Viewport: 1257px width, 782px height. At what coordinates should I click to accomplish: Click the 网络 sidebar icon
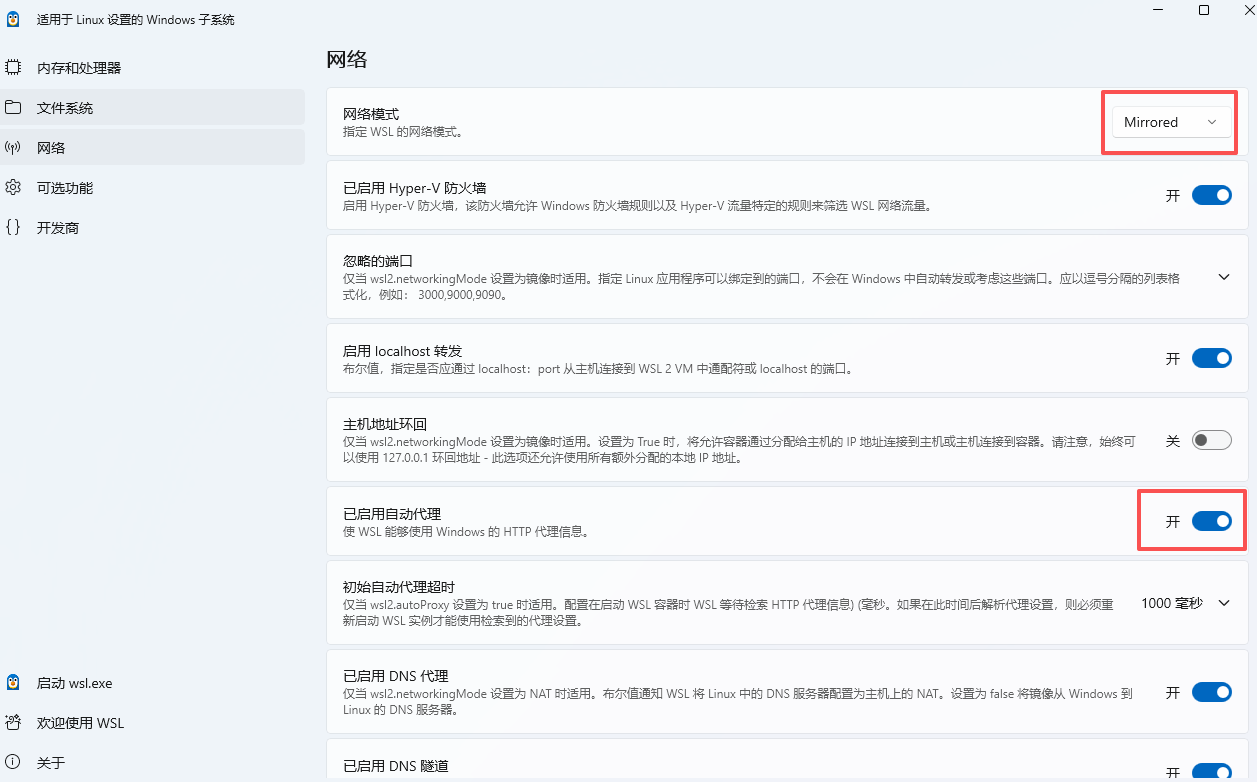pos(13,147)
